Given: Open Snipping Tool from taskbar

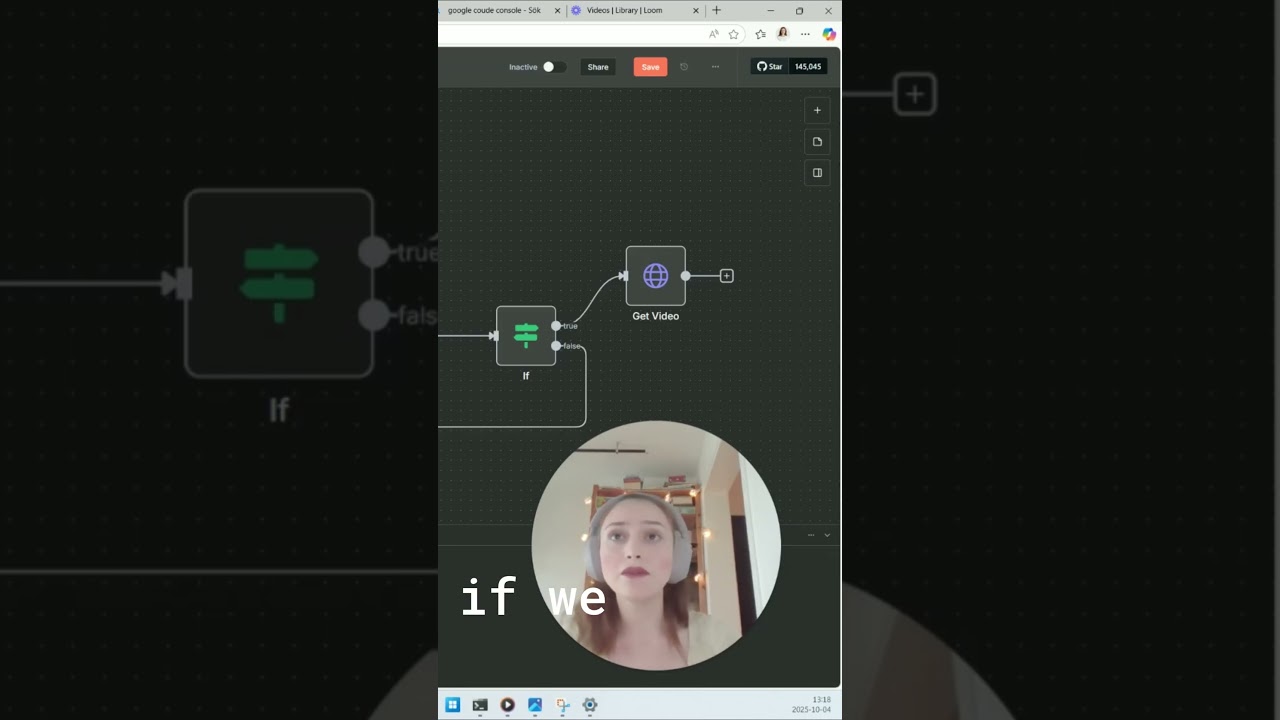Looking at the screenshot, I should tap(563, 705).
